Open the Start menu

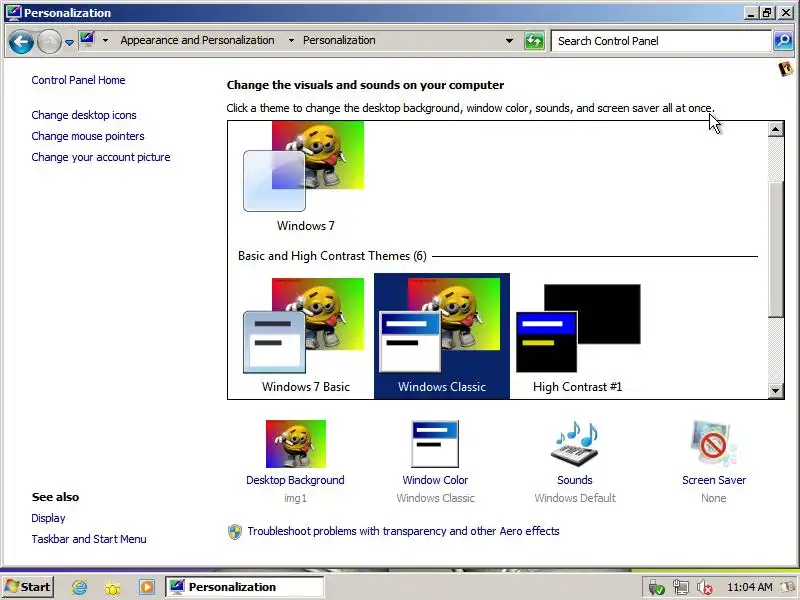click(x=28, y=587)
